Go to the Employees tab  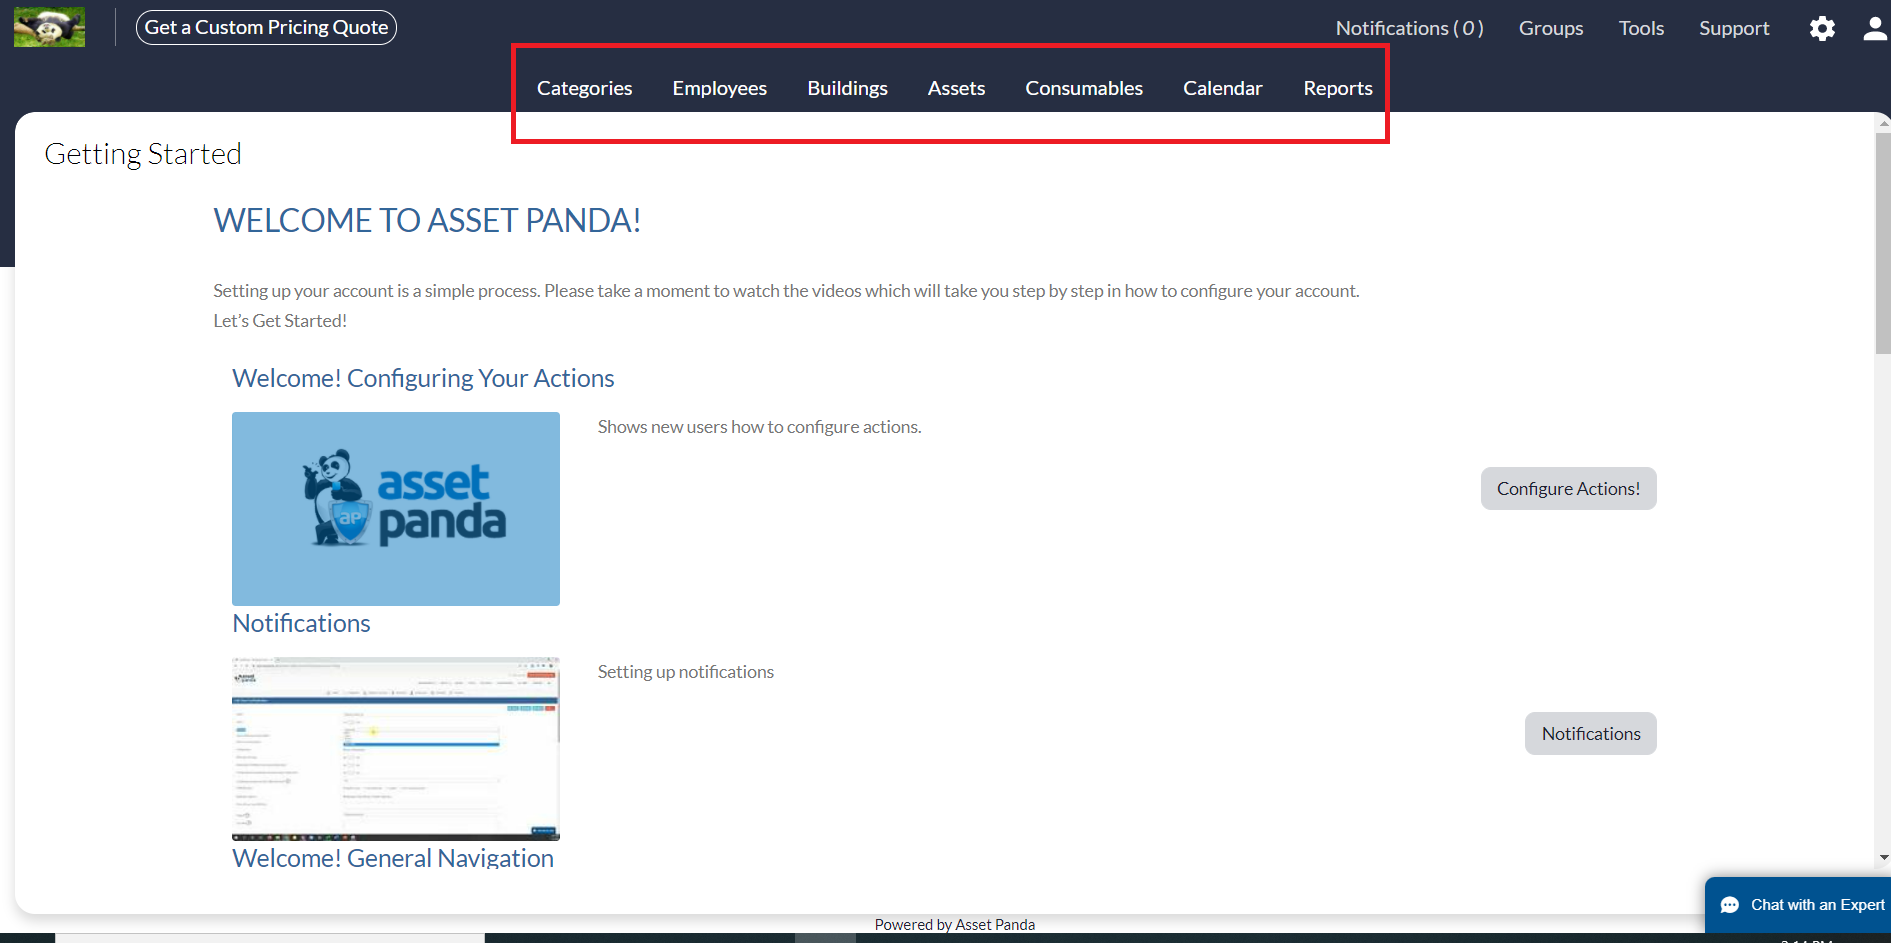click(x=719, y=88)
